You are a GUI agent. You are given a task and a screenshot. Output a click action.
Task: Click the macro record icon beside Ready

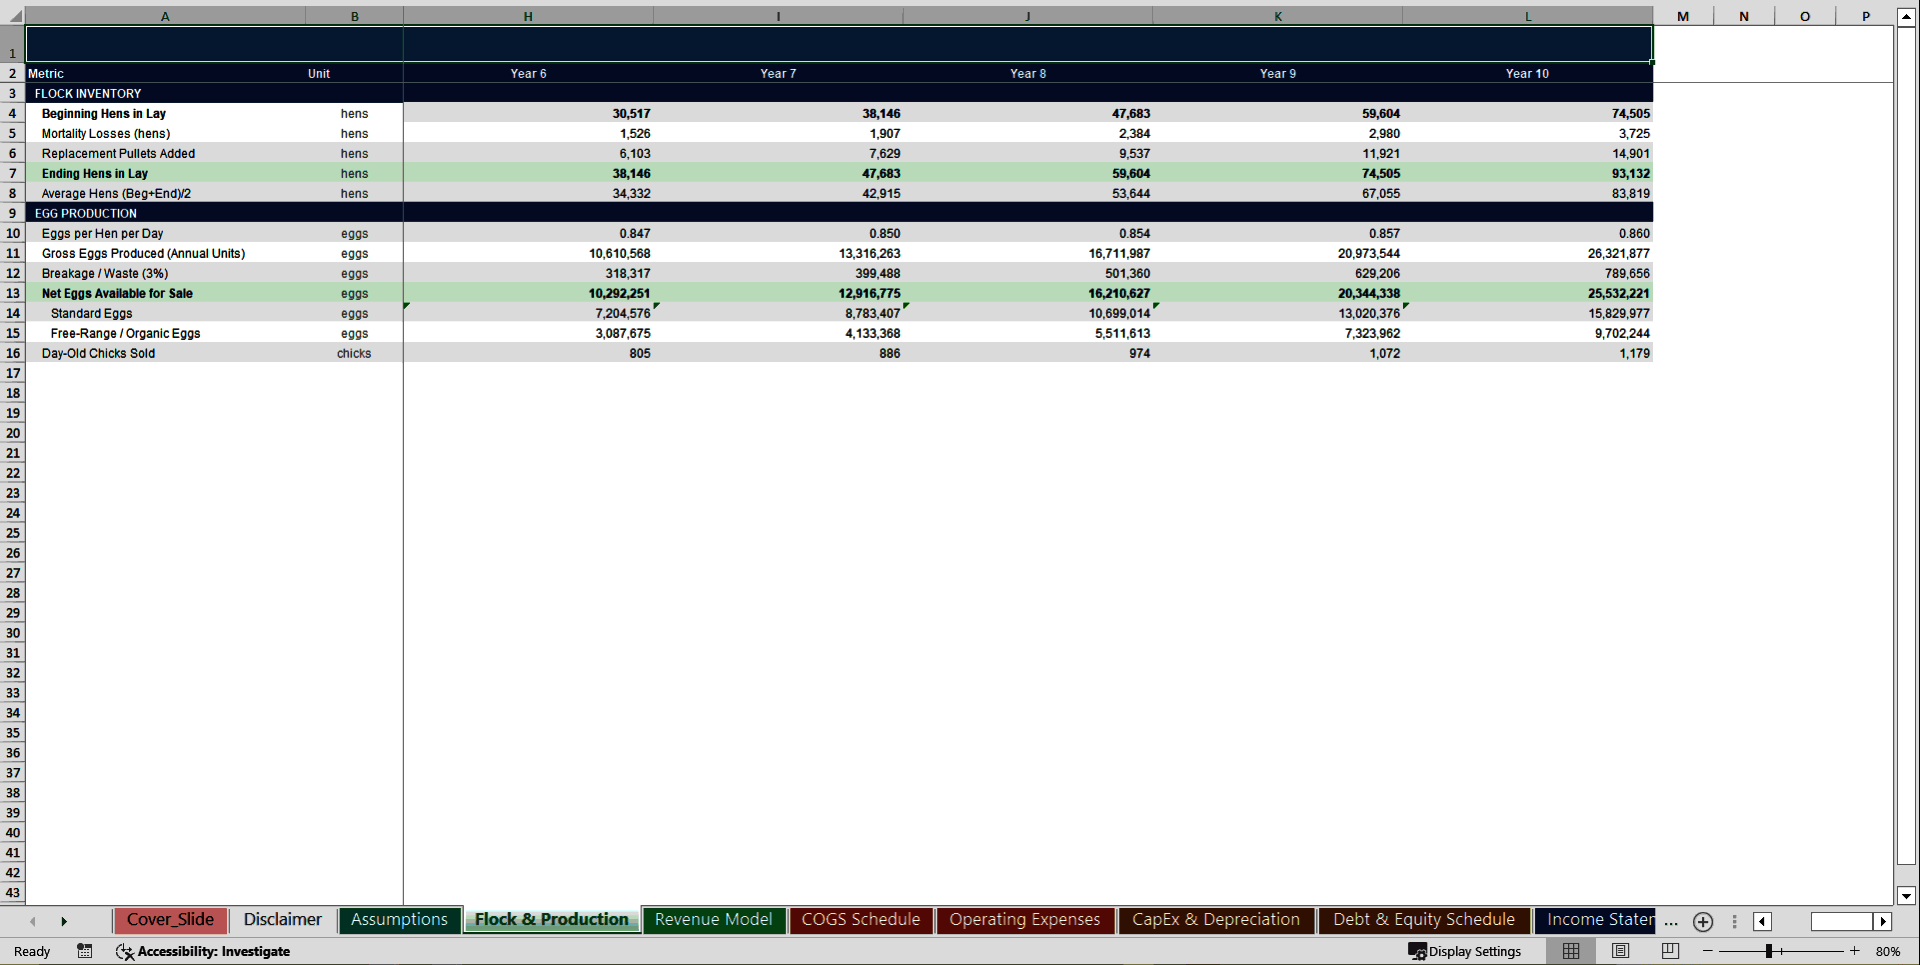coord(85,951)
